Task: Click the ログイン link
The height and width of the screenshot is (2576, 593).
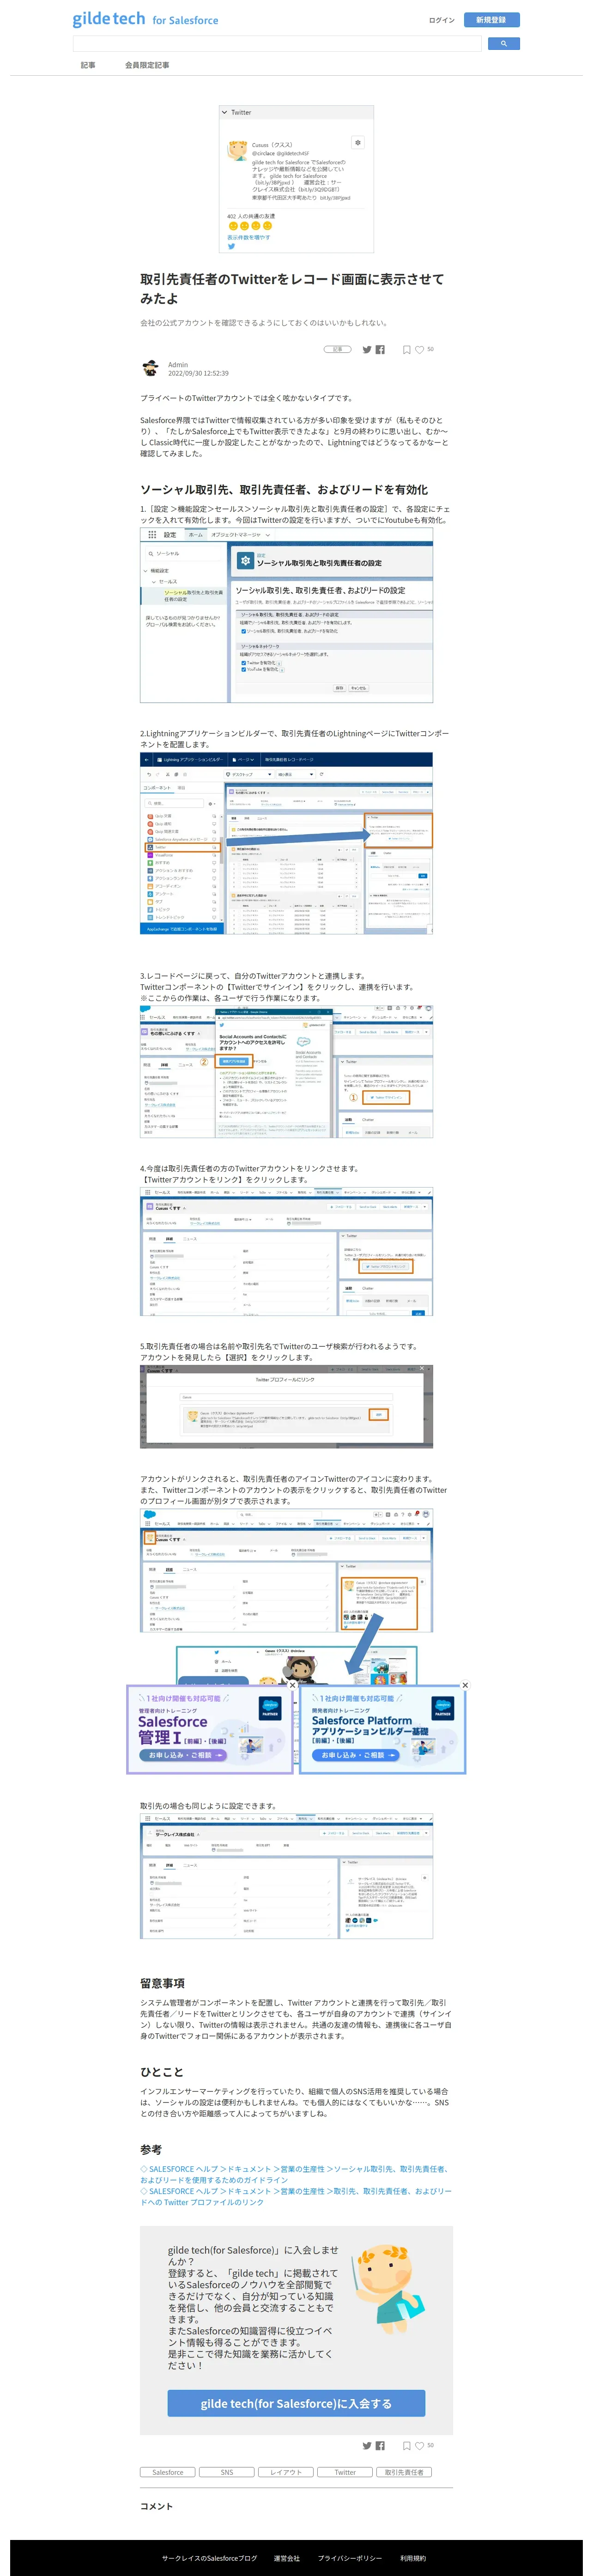Action: [441, 20]
